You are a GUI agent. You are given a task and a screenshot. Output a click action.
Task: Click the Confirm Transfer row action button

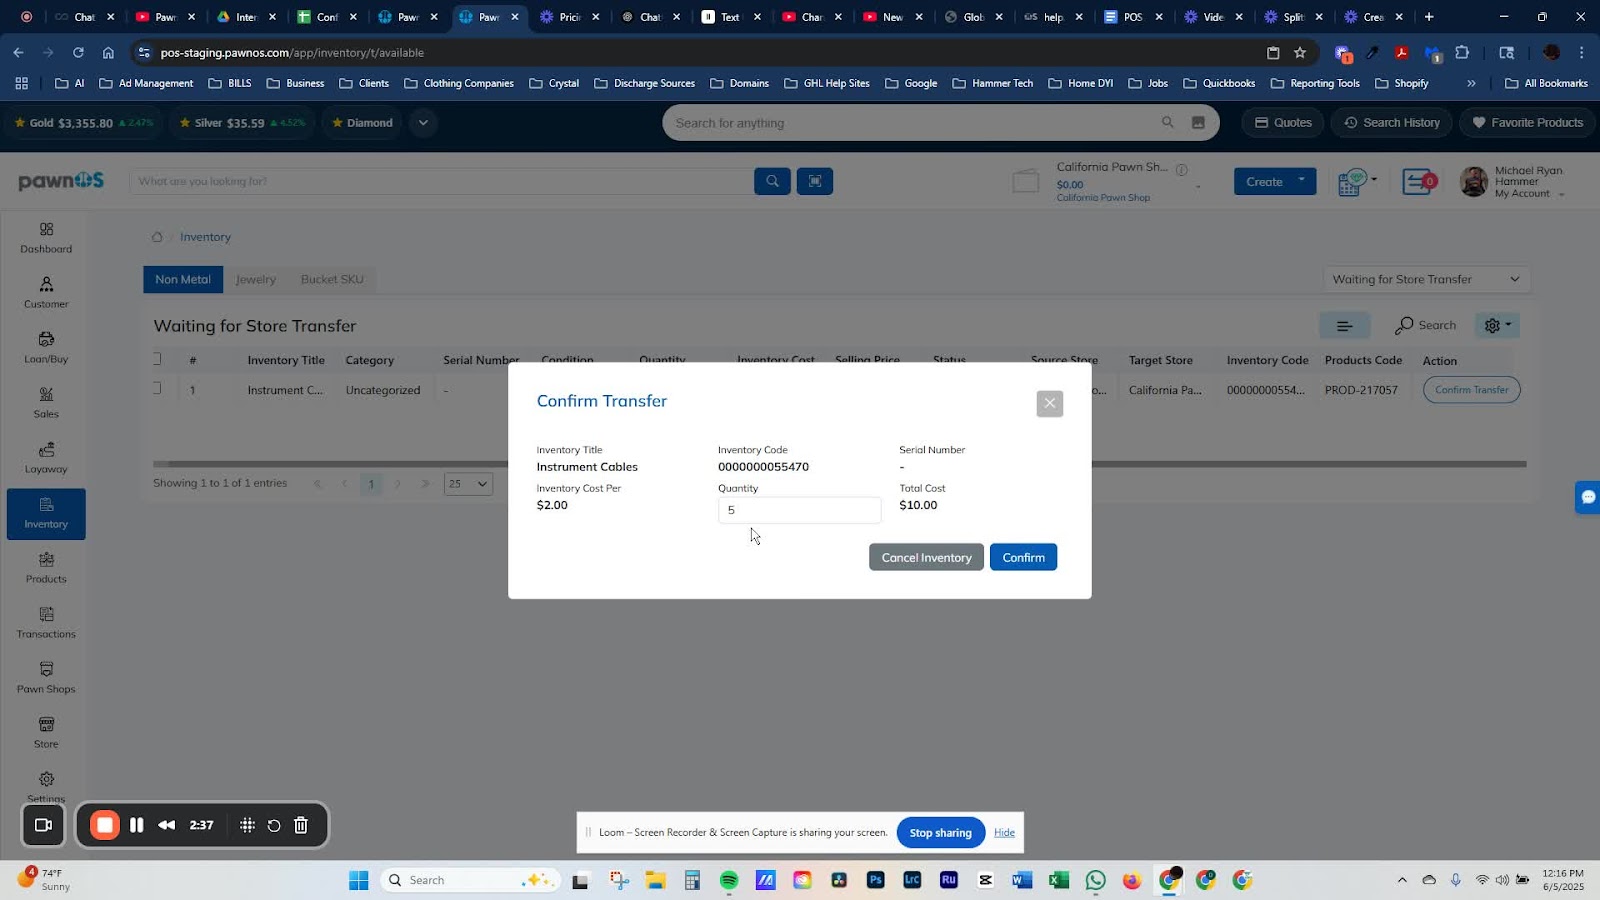click(x=1471, y=390)
